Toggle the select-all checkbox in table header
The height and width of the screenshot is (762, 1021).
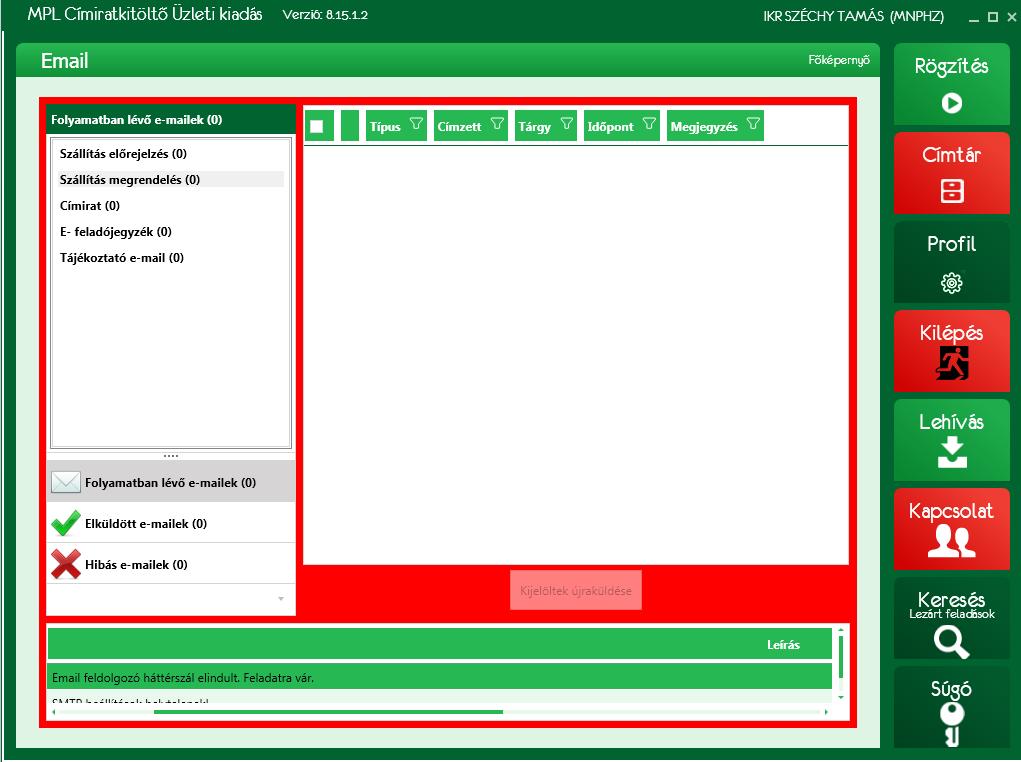point(316,126)
